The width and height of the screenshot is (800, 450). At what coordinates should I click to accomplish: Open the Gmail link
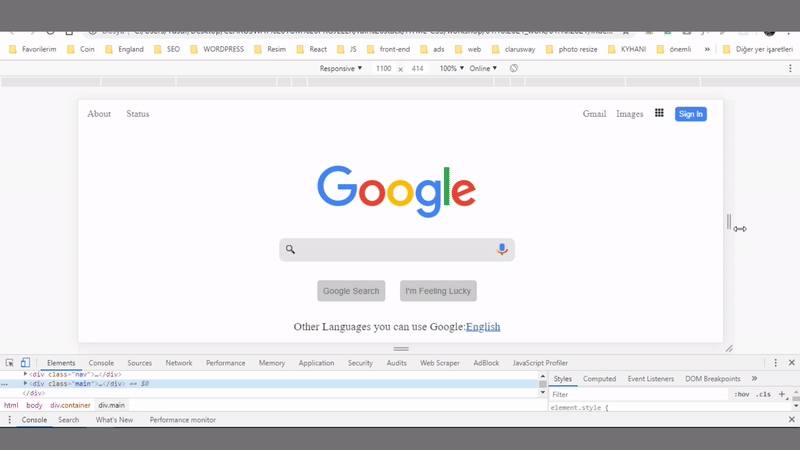[x=594, y=114]
